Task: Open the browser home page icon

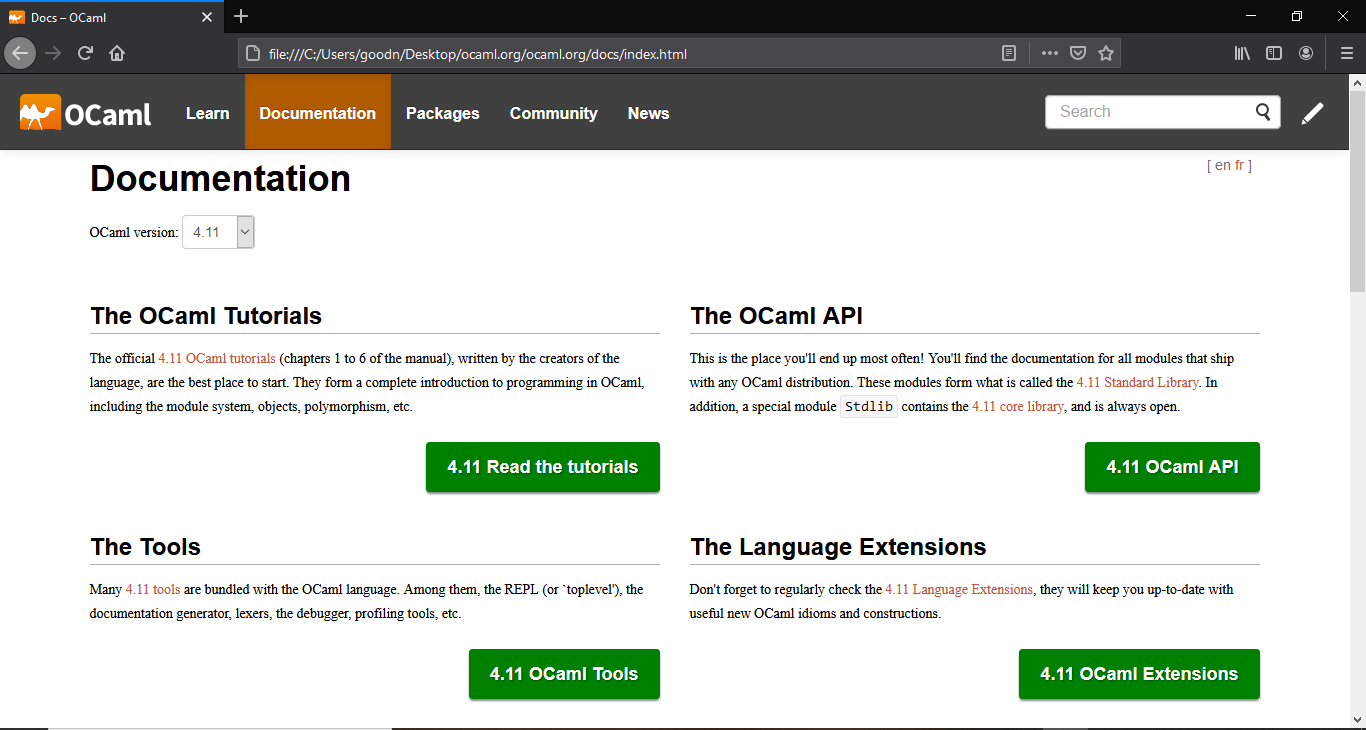Action: point(117,53)
